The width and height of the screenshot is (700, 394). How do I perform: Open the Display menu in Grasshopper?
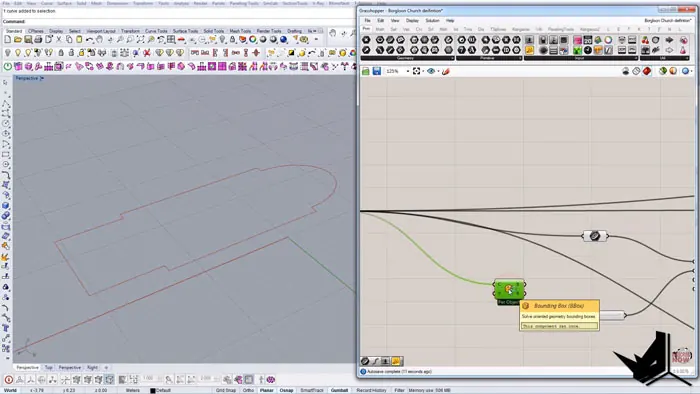(412, 21)
